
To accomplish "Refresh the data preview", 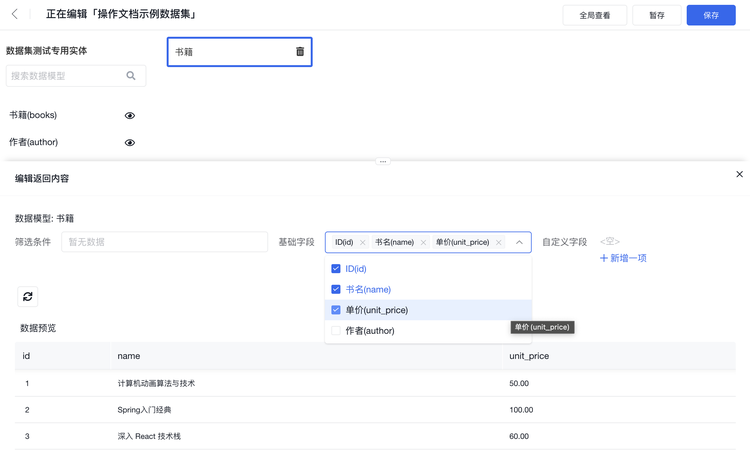I will tap(28, 297).
